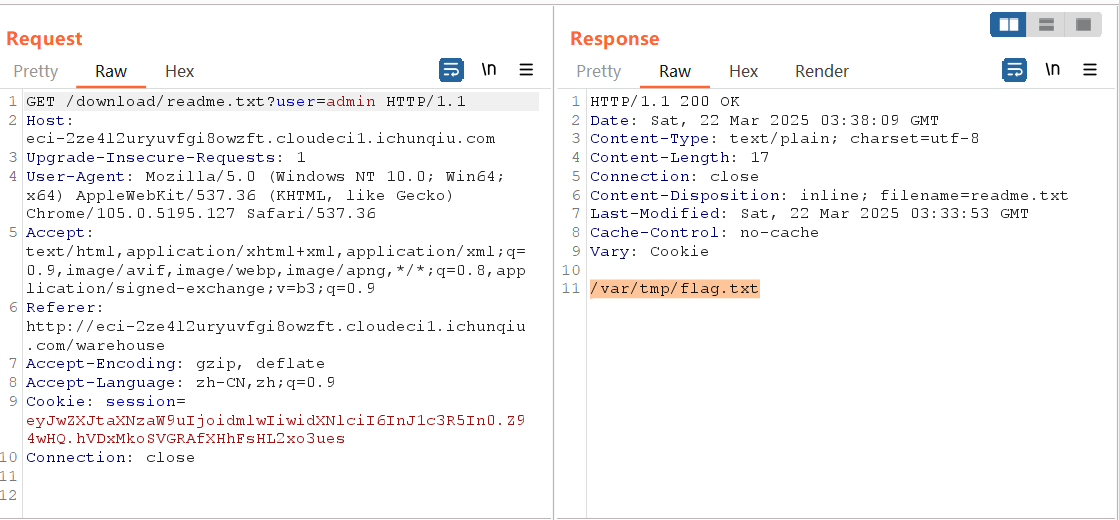Show non-printable characters in Response panel
The image size is (1119, 520).
click(1052, 70)
